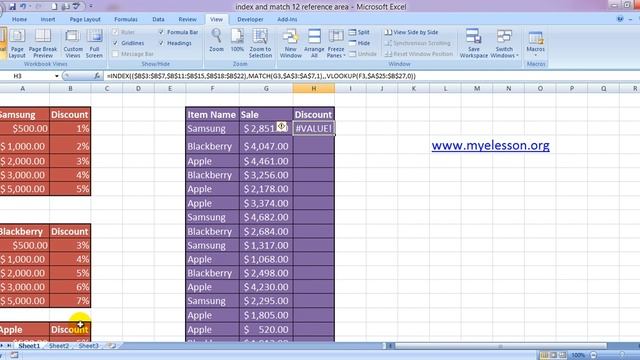
Task: Switch to Sheet2 tab
Action: coord(59,346)
